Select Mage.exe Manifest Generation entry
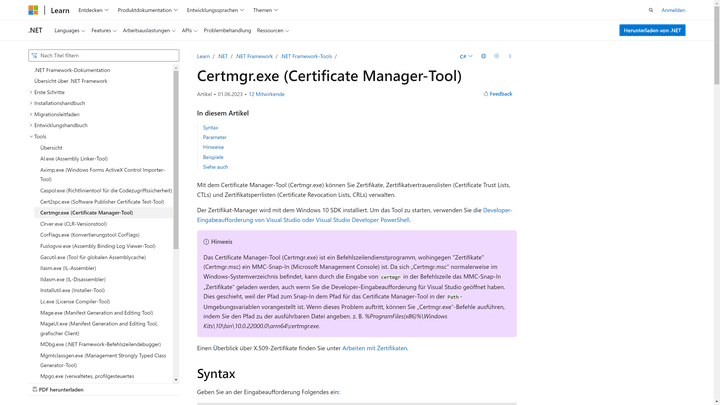Image resolution: width=720 pixels, height=405 pixels. tap(96, 313)
